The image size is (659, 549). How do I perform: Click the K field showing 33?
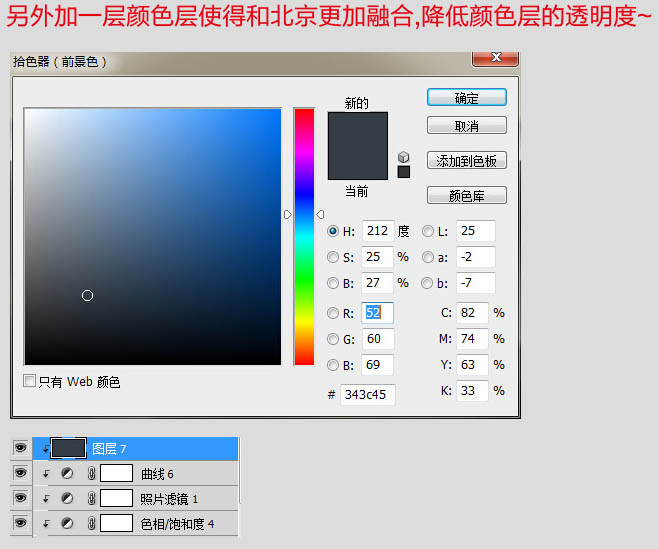[472, 391]
